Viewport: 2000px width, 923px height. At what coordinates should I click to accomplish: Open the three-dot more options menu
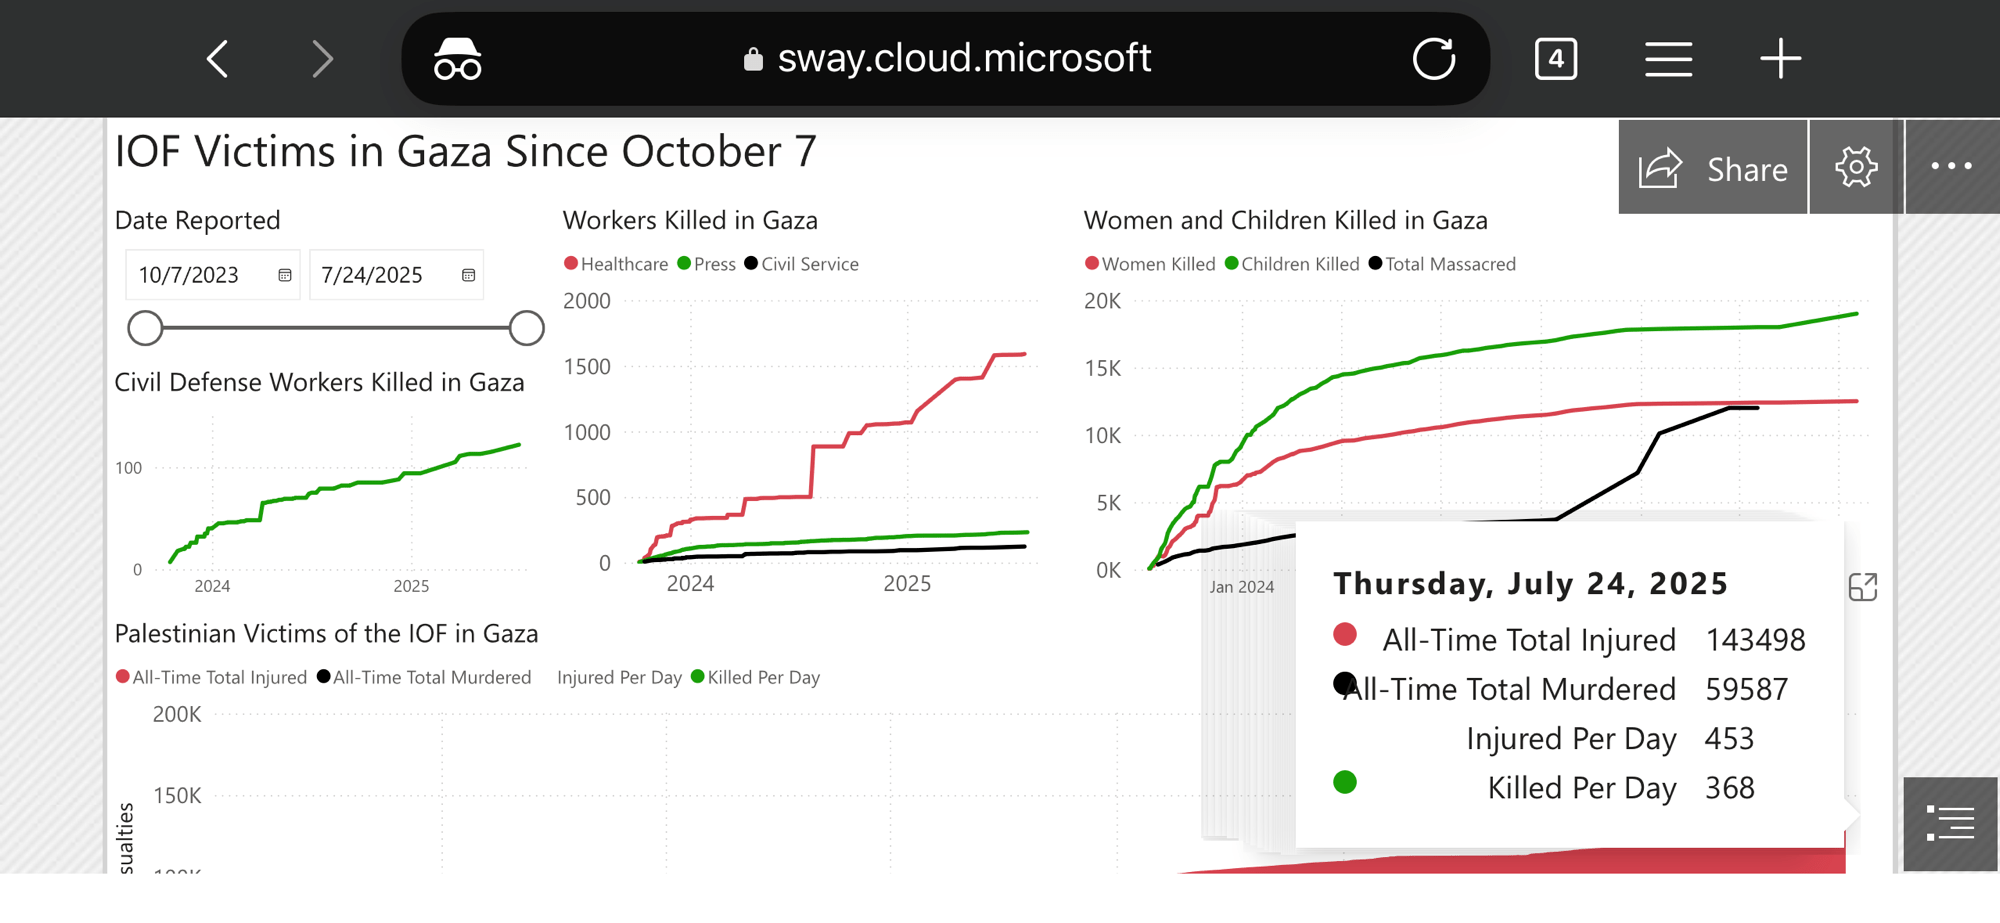(x=1951, y=167)
